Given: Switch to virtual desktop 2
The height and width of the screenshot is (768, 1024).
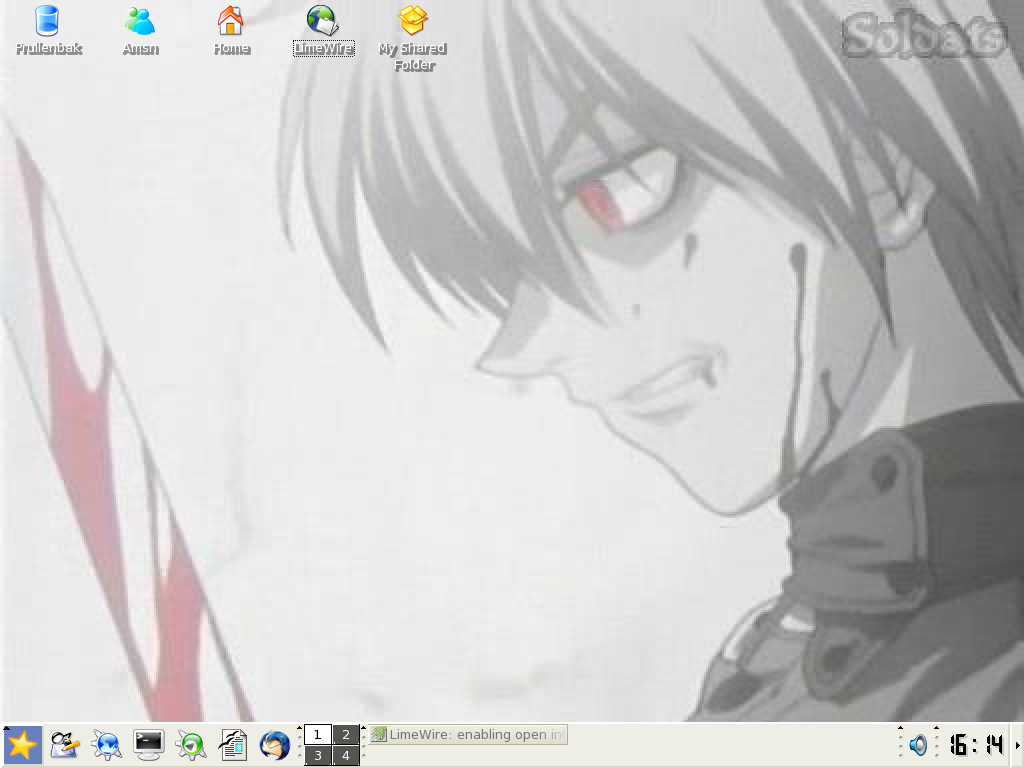Looking at the screenshot, I should [x=345, y=735].
